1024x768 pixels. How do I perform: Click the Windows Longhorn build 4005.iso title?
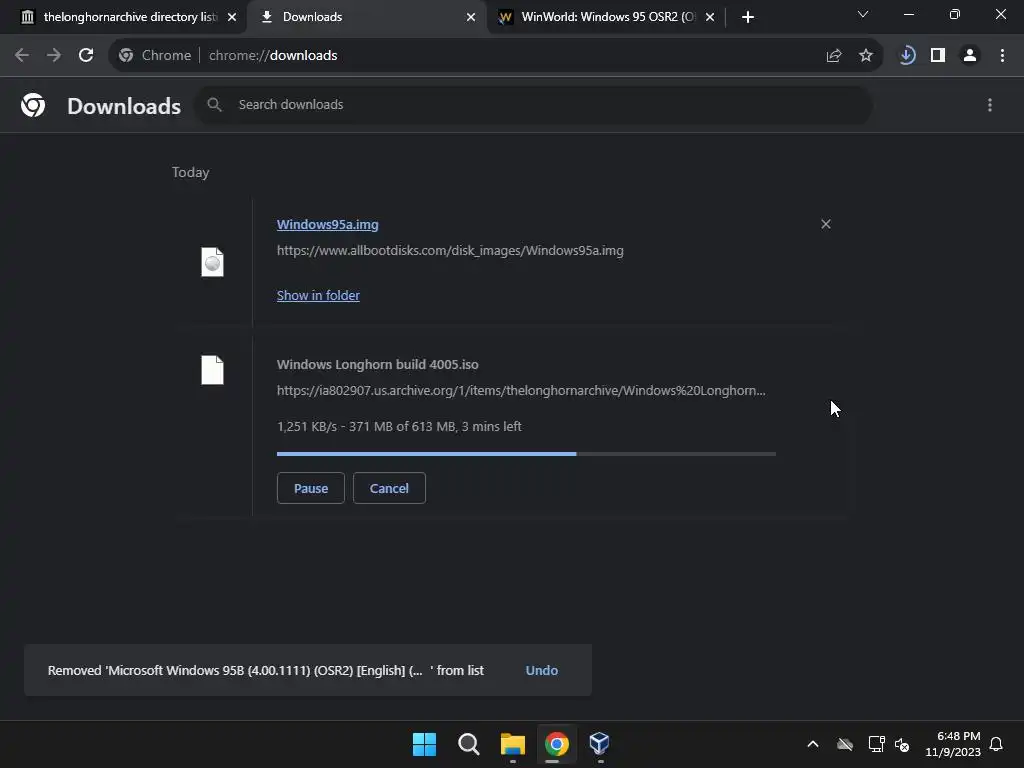tap(377, 364)
